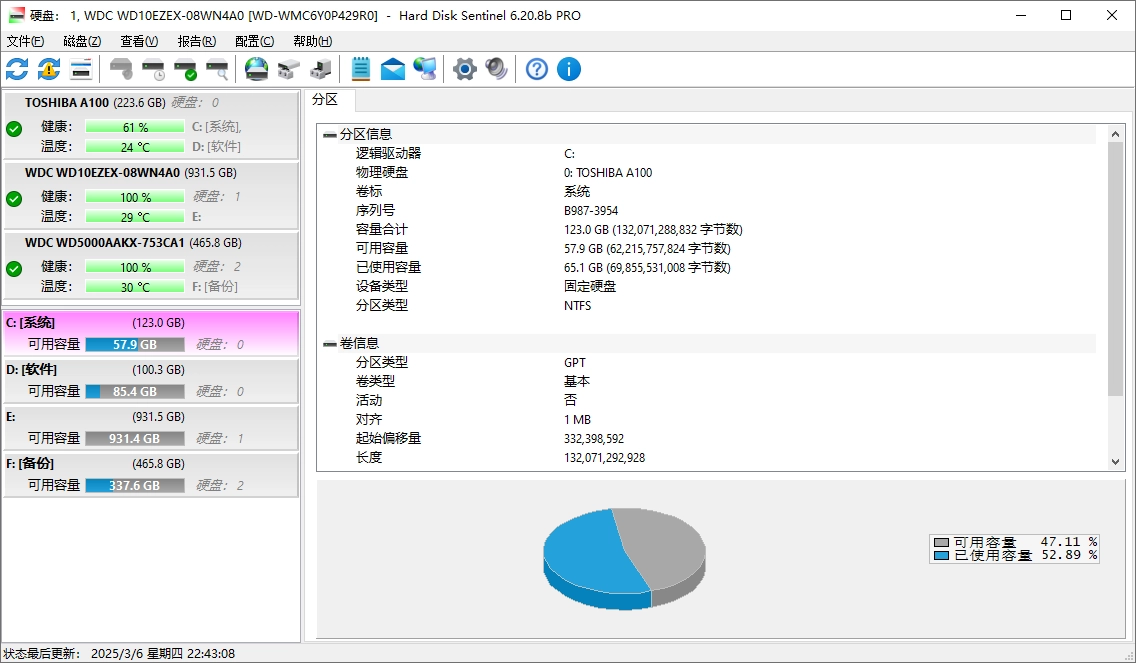Image resolution: width=1136 pixels, height=663 pixels.
Task: Open help with the question mark icon
Action: pos(537,69)
